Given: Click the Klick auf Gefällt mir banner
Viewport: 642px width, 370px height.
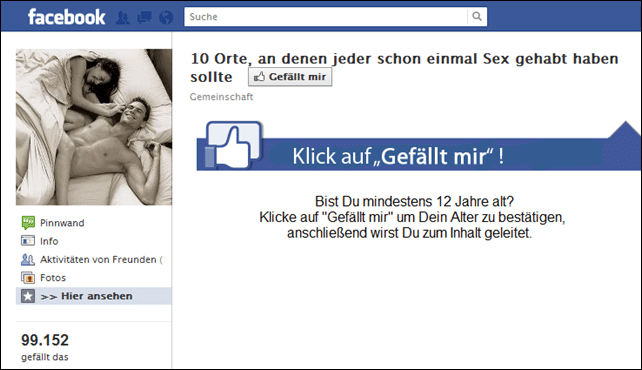Looking at the screenshot, I should click(418, 155).
